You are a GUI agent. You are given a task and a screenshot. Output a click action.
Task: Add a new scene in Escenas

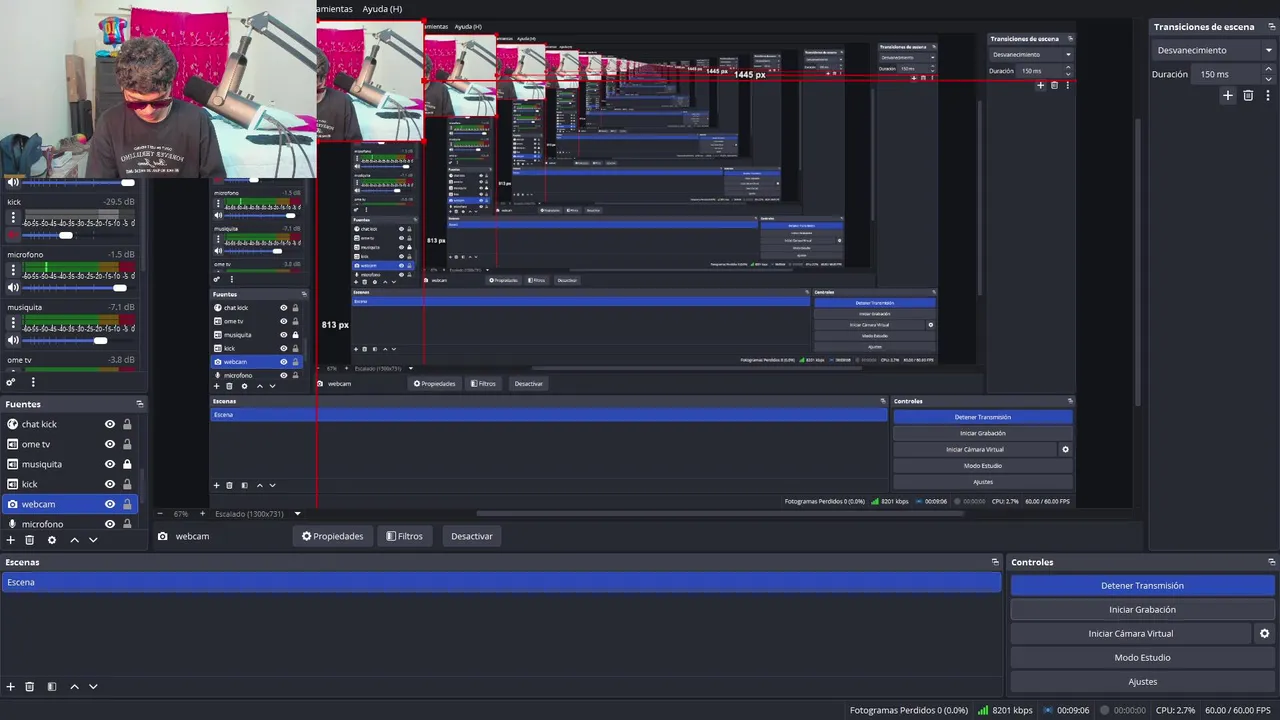pos(11,687)
